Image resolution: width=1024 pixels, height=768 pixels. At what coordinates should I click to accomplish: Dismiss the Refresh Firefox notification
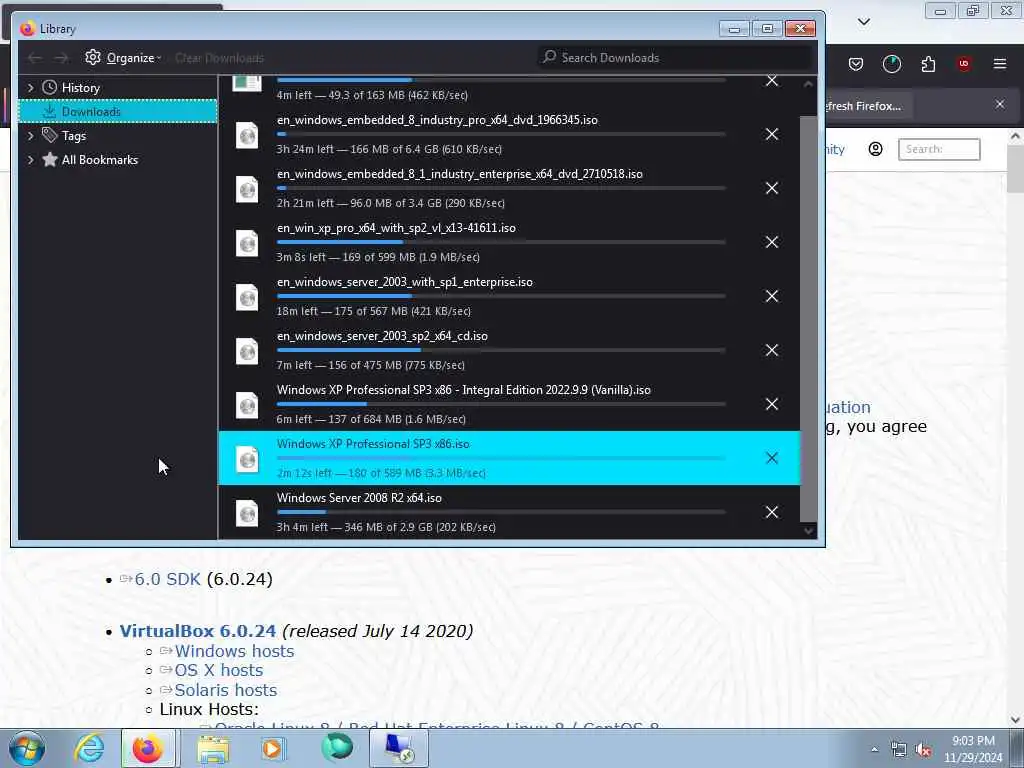click(x=1000, y=104)
